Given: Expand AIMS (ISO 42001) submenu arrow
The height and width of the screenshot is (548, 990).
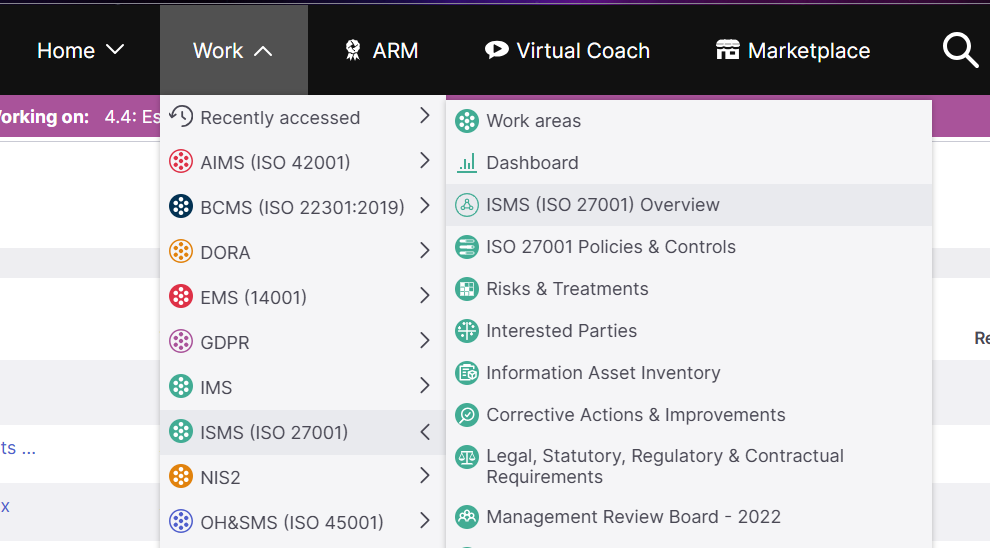Looking at the screenshot, I should click(x=425, y=160).
